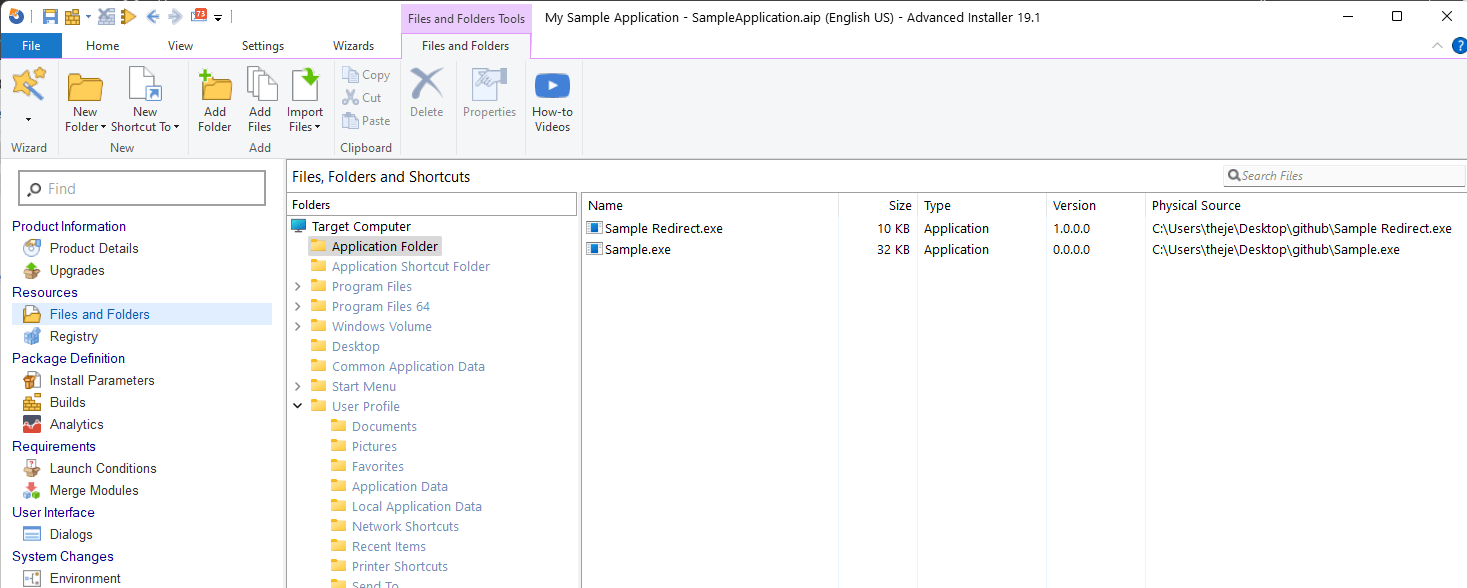This screenshot has height=588, width=1467.
Task: Open the File menu
Action: click(31, 45)
